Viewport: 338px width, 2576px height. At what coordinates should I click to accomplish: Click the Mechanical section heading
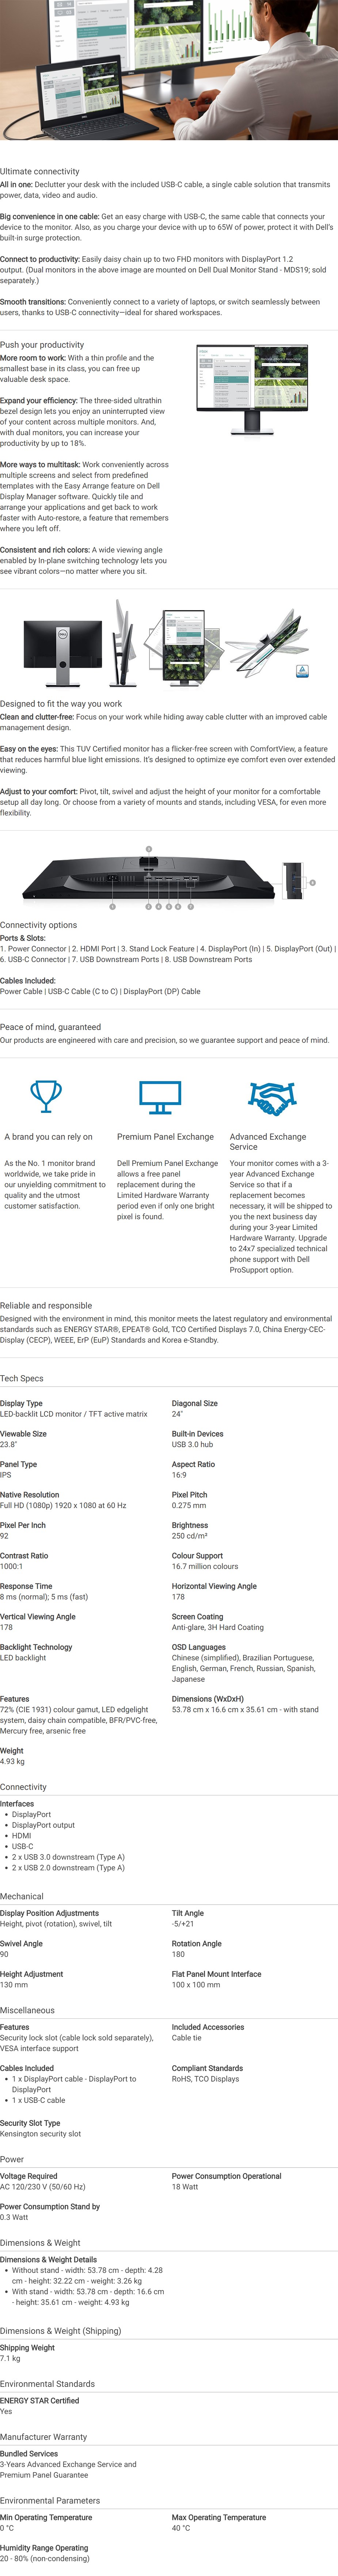pyautogui.click(x=22, y=1896)
